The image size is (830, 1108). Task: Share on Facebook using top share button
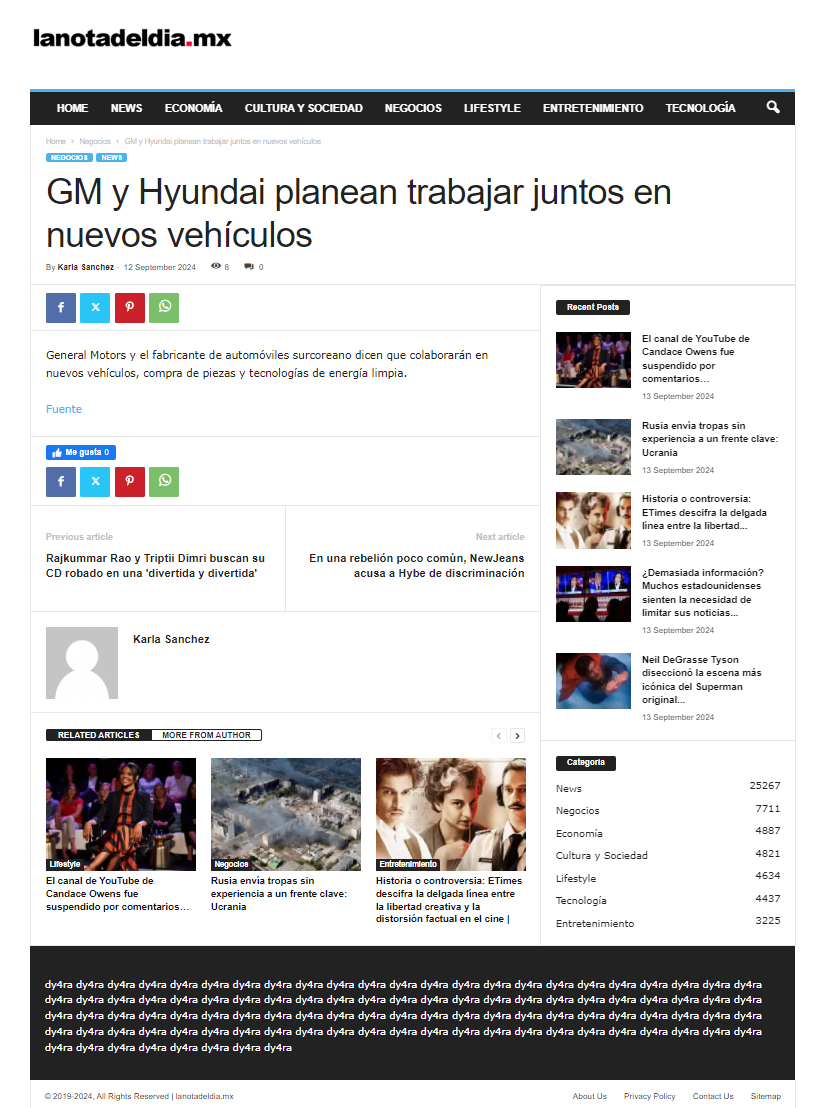(61, 307)
